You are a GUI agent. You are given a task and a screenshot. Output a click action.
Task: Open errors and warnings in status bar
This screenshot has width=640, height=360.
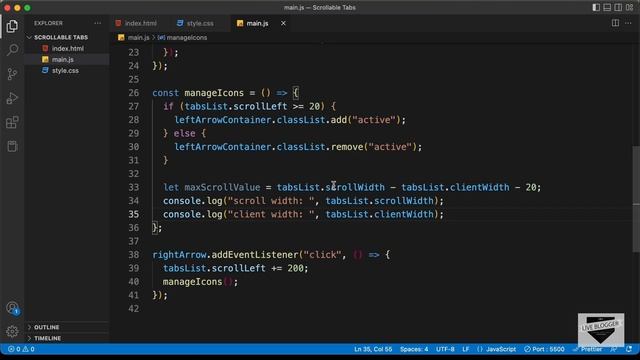(21, 349)
